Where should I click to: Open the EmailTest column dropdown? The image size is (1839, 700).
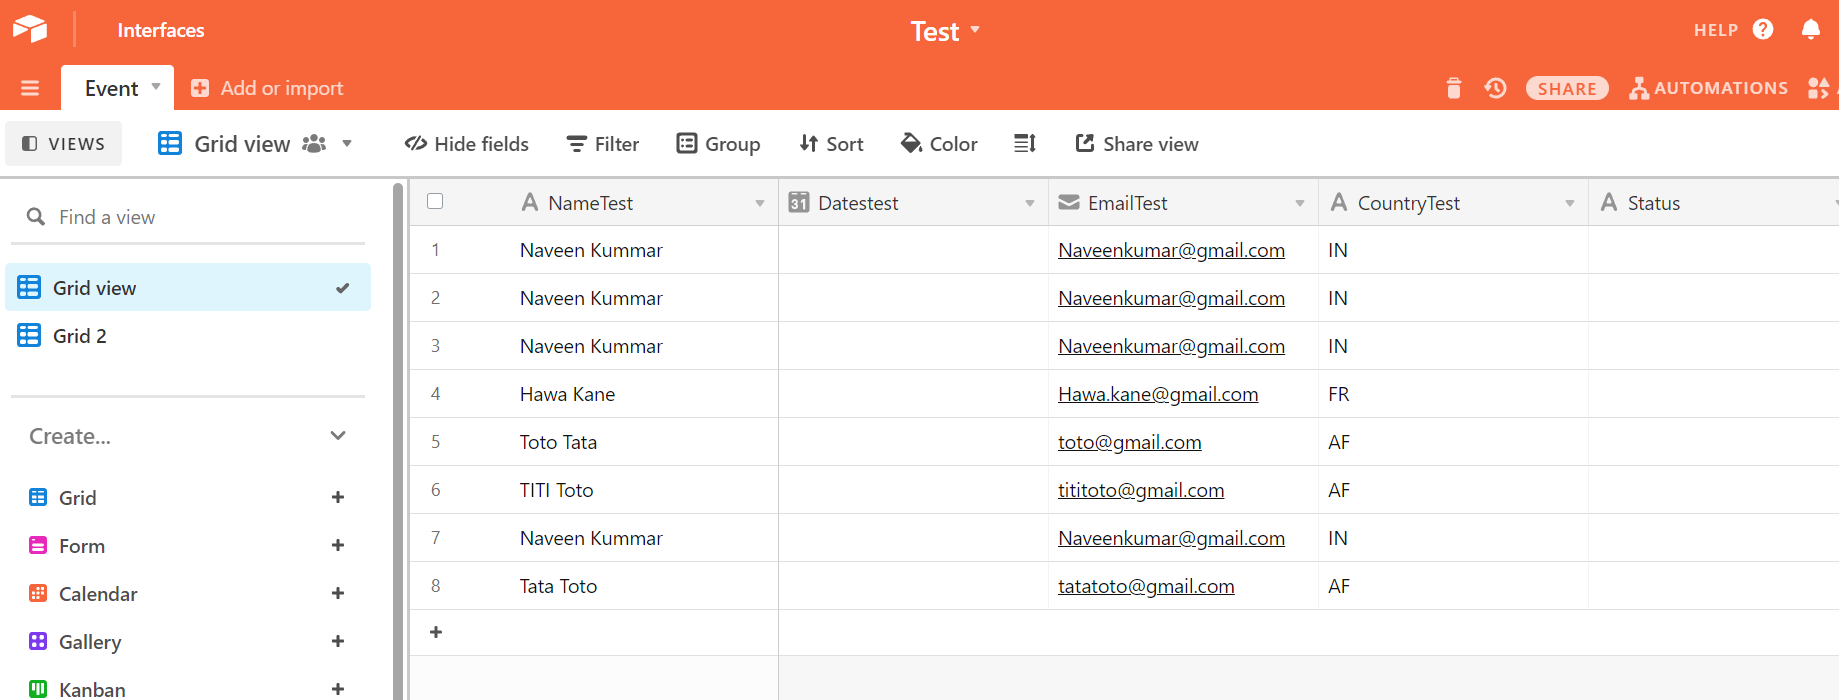click(1300, 203)
